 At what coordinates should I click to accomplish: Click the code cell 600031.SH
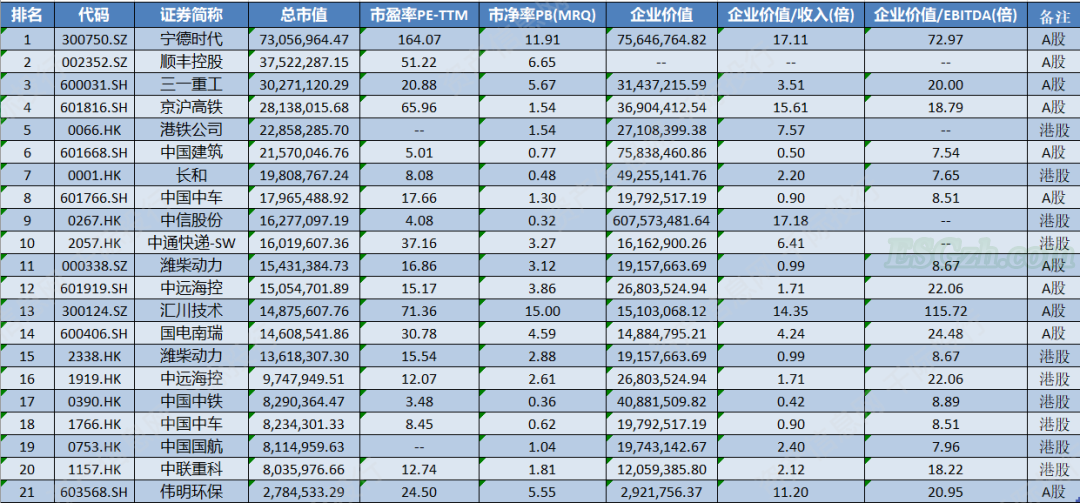[x=94, y=85]
